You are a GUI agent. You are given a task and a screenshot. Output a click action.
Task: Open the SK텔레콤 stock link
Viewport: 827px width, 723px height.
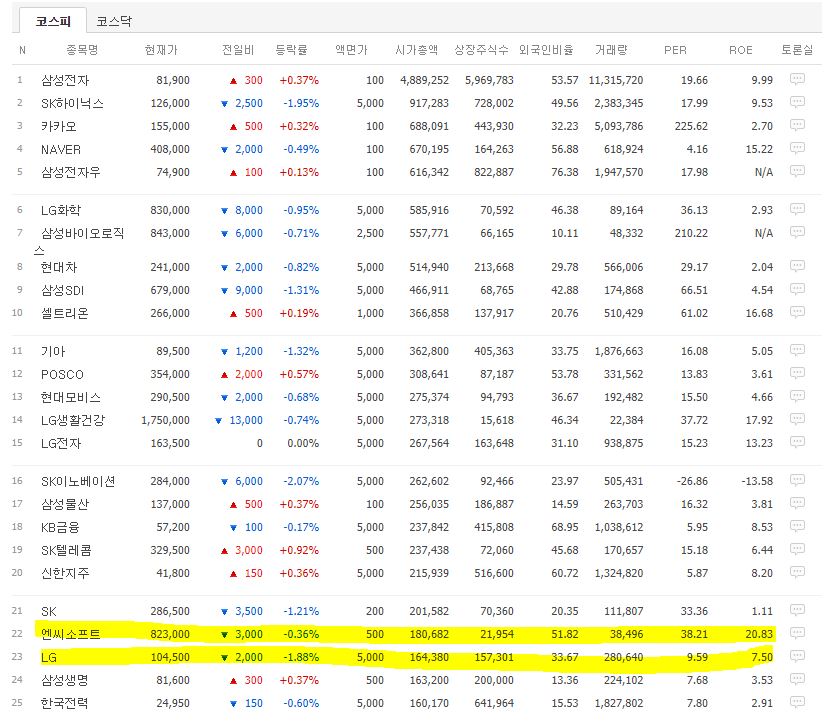(x=66, y=551)
